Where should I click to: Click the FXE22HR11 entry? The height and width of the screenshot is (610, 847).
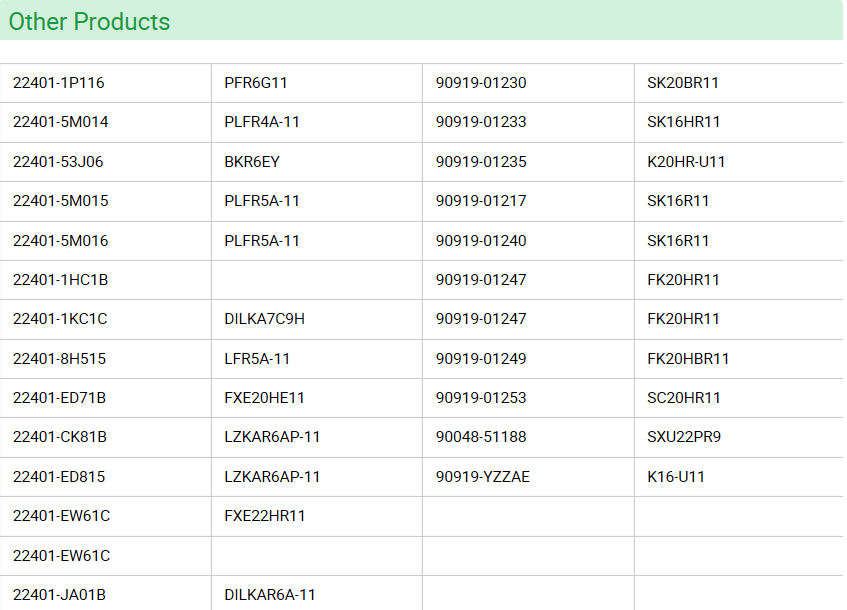pyautogui.click(x=264, y=515)
